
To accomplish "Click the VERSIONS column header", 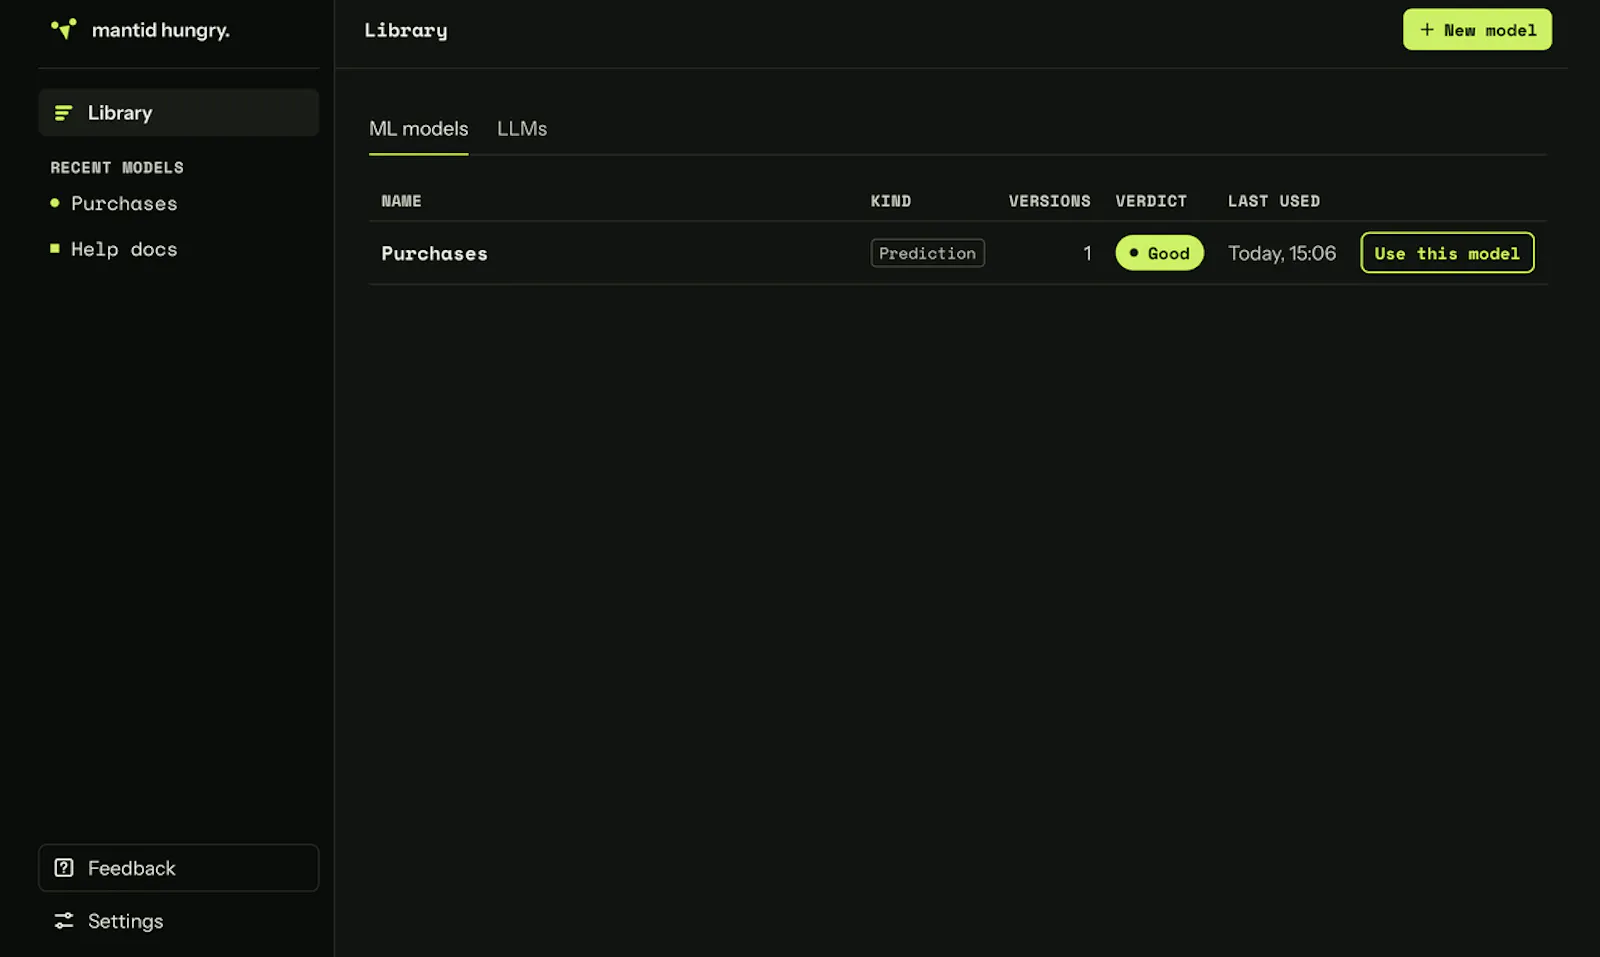I will click(x=1049, y=201).
